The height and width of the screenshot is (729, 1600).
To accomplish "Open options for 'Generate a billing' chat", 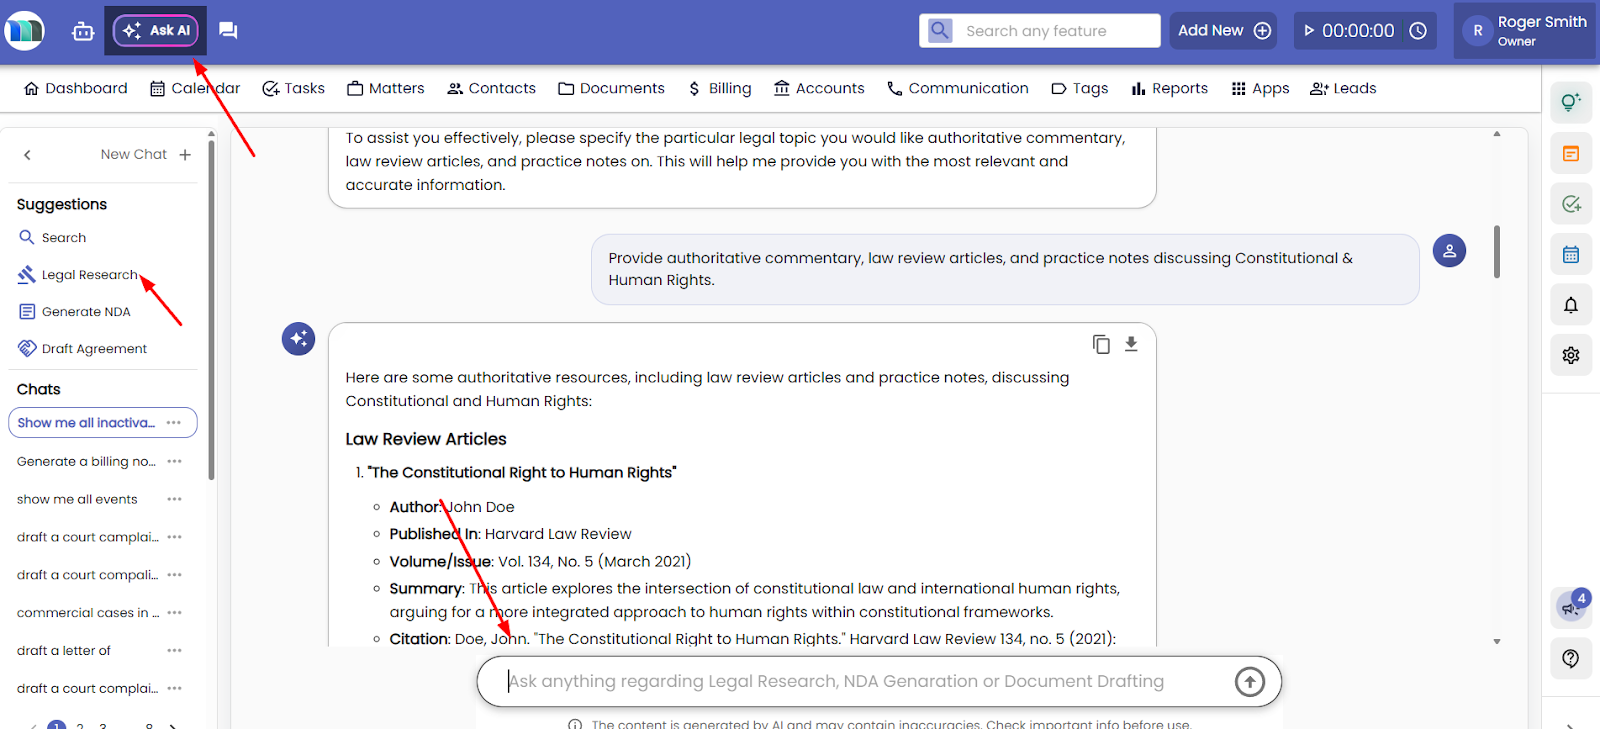I will 175,461.
